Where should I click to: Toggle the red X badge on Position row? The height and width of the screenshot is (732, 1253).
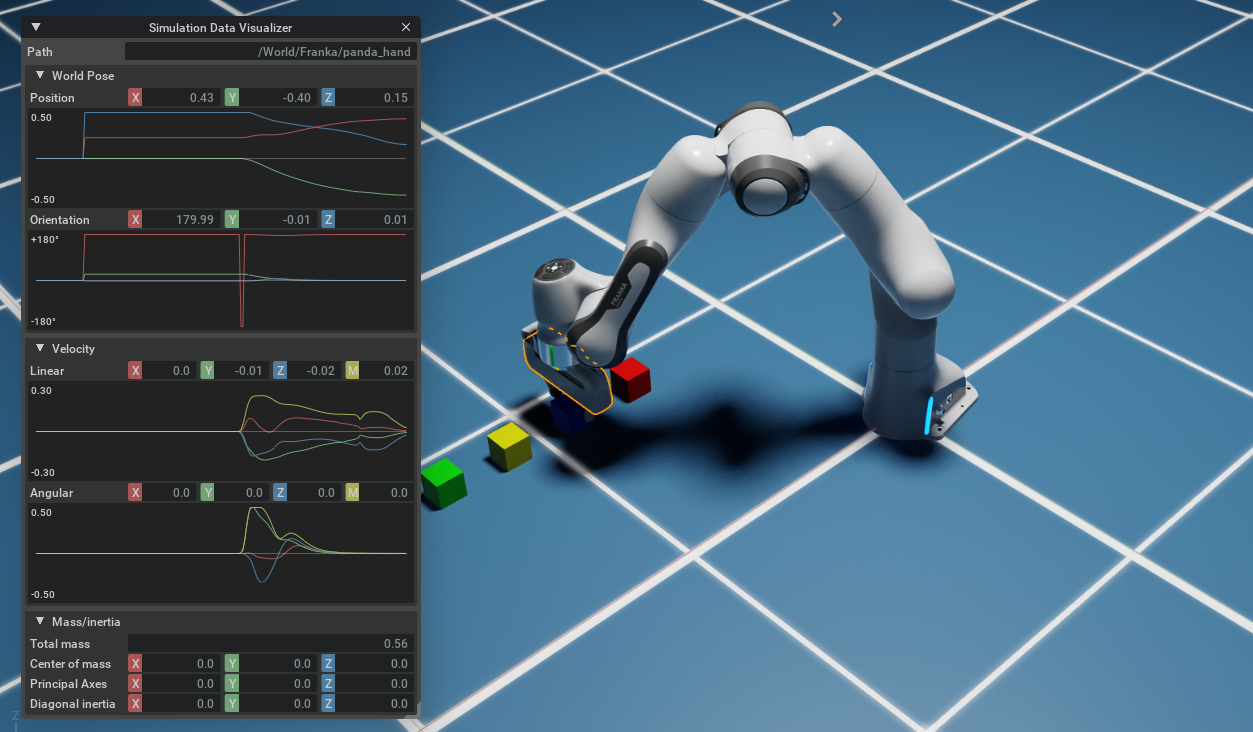point(135,97)
